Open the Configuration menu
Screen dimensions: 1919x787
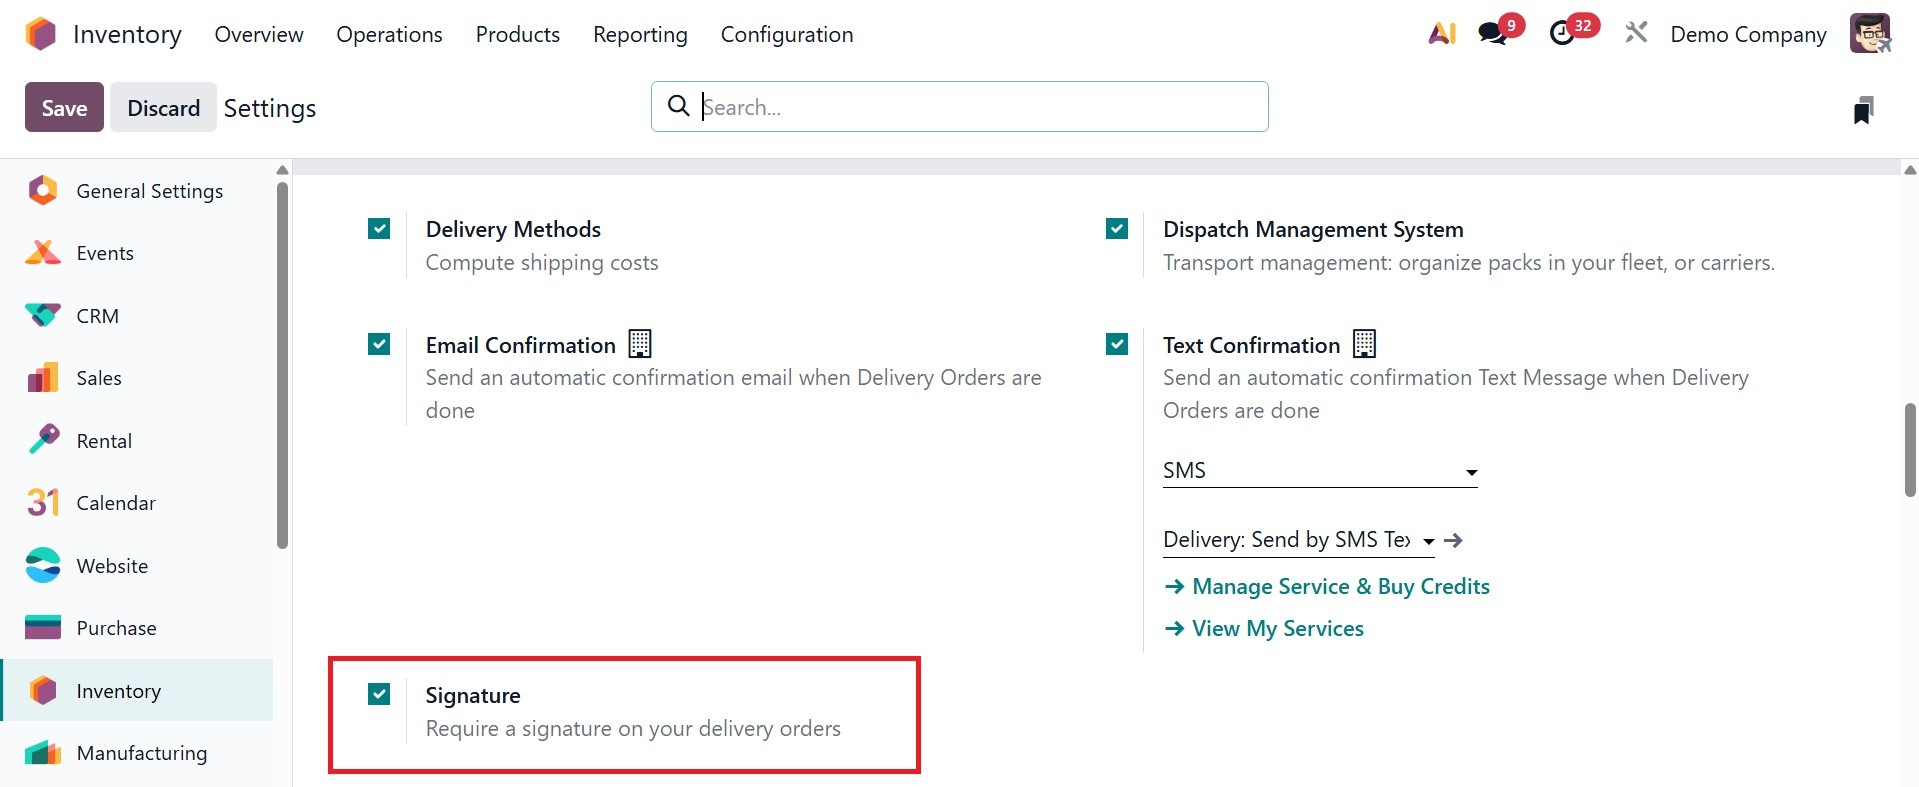[x=786, y=34]
